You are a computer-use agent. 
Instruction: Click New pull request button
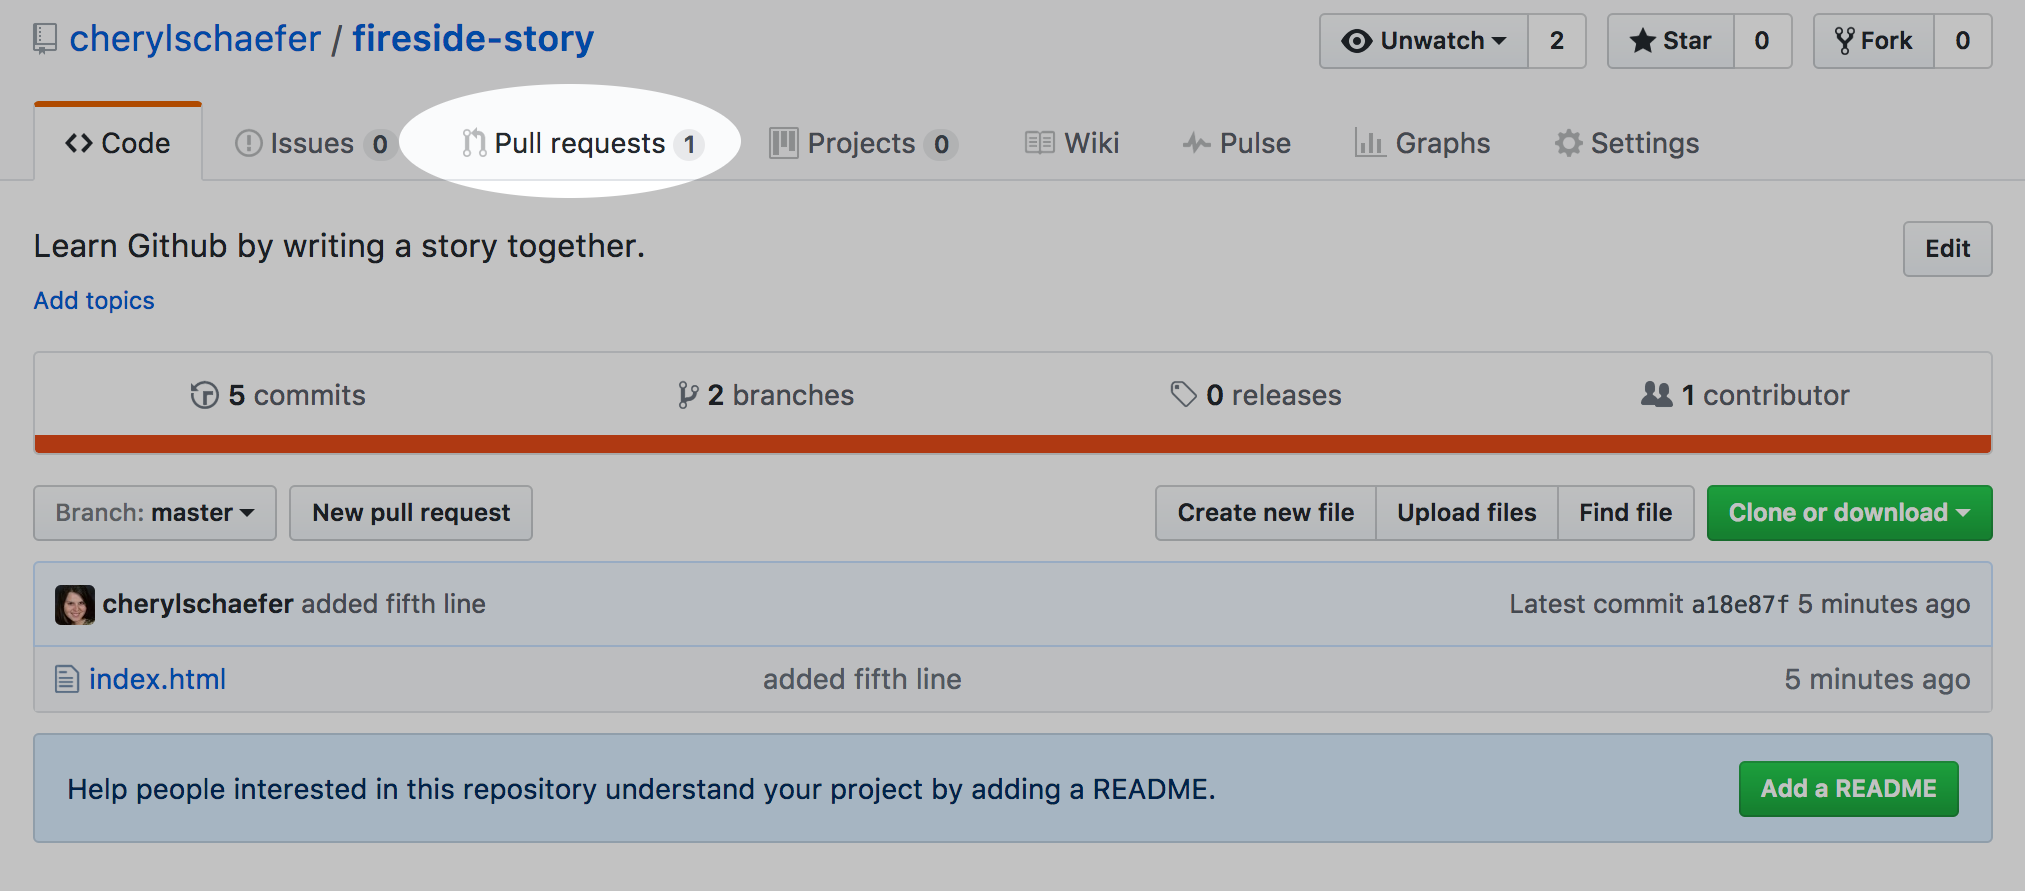click(411, 513)
